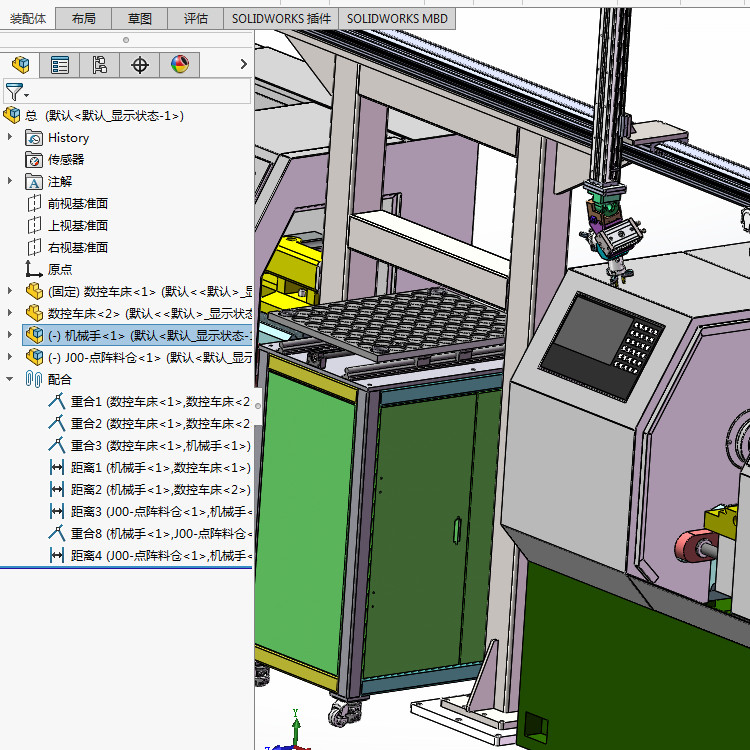Select mate 距离2 (机械手<1>,数控车床<2>)

point(161,490)
